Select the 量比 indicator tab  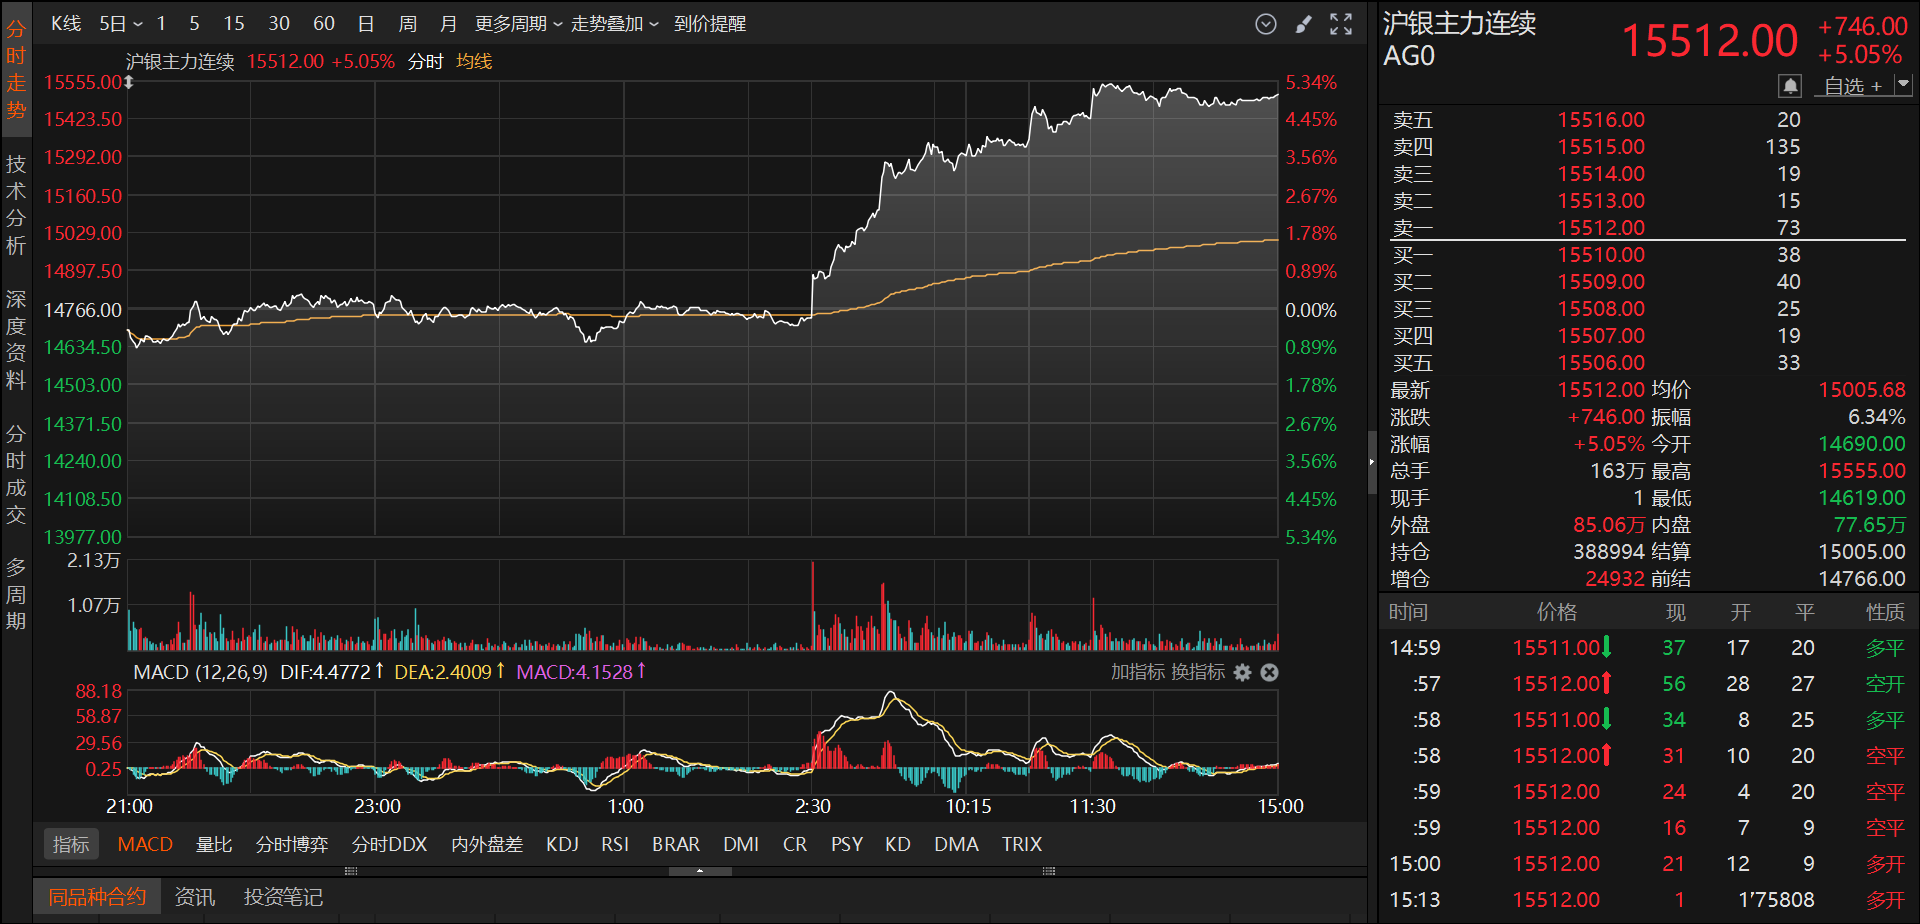pos(214,845)
